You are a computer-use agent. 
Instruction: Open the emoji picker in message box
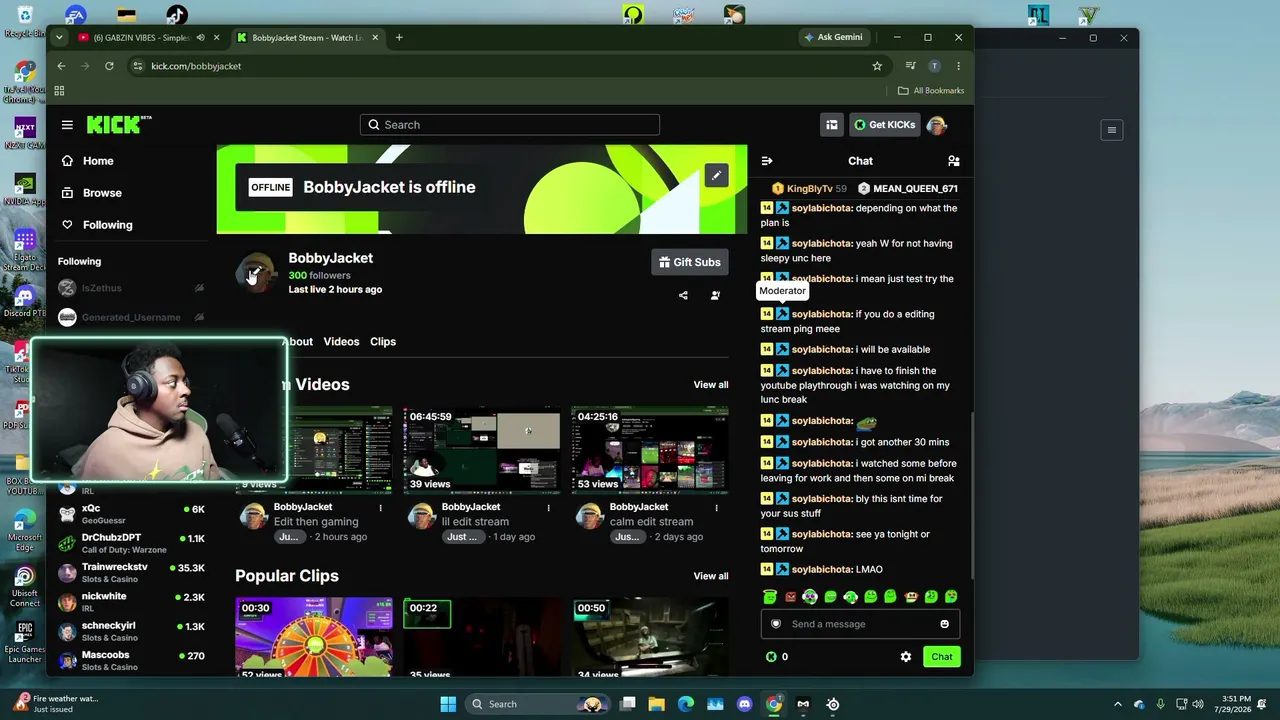(944, 624)
